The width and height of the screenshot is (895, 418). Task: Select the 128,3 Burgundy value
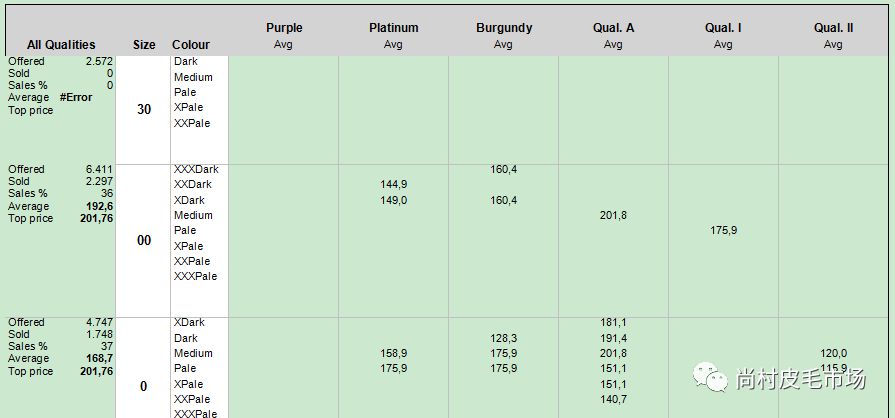[504, 338]
